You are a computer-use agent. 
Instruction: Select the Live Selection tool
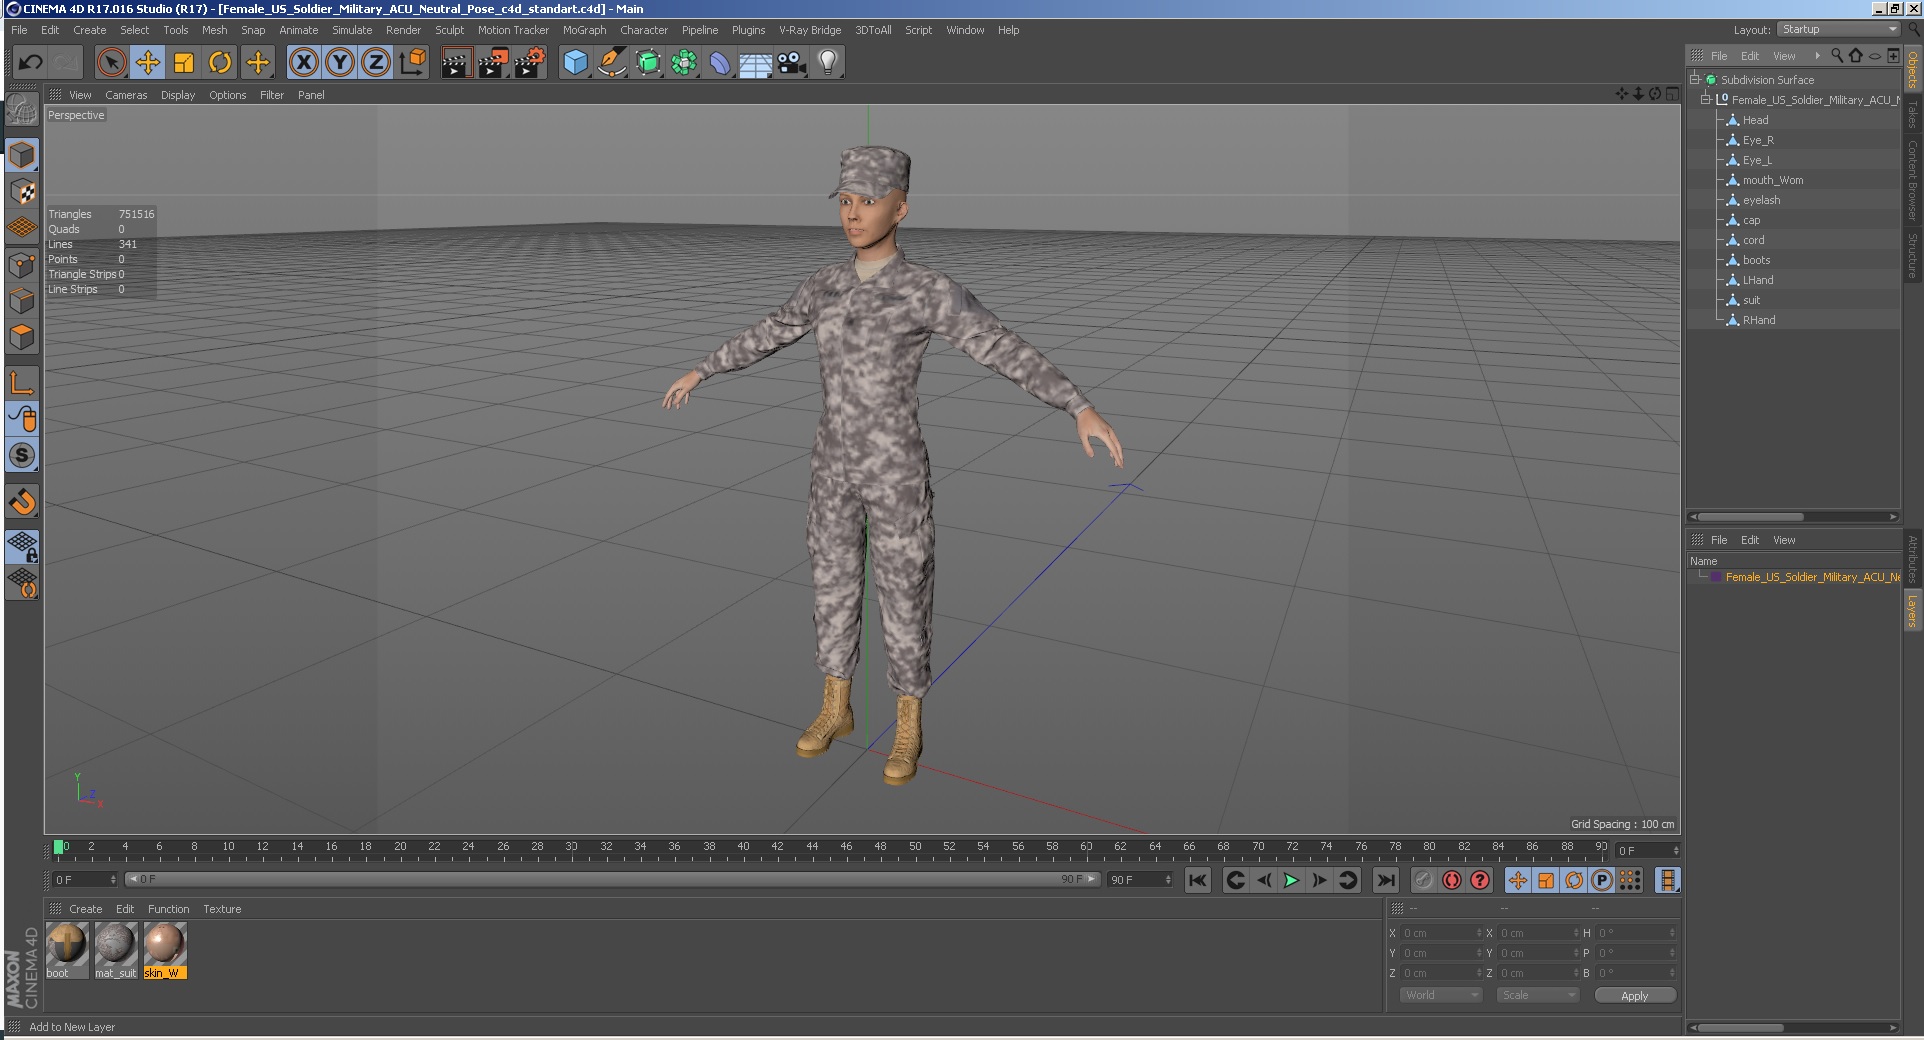click(111, 63)
